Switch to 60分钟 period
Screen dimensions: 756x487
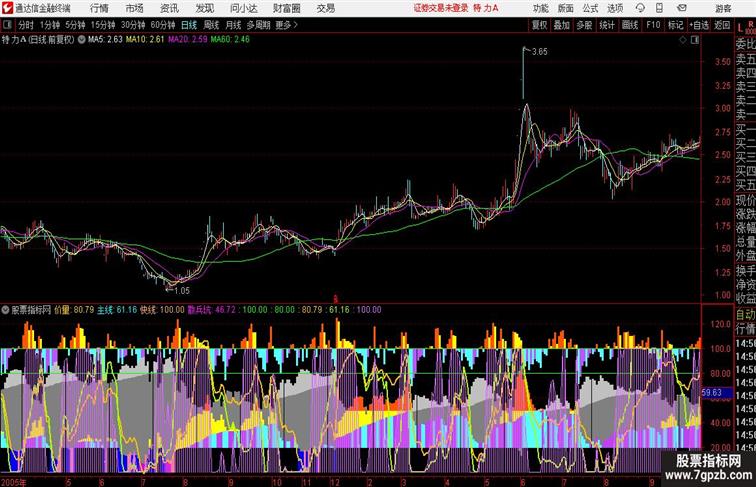pos(162,25)
